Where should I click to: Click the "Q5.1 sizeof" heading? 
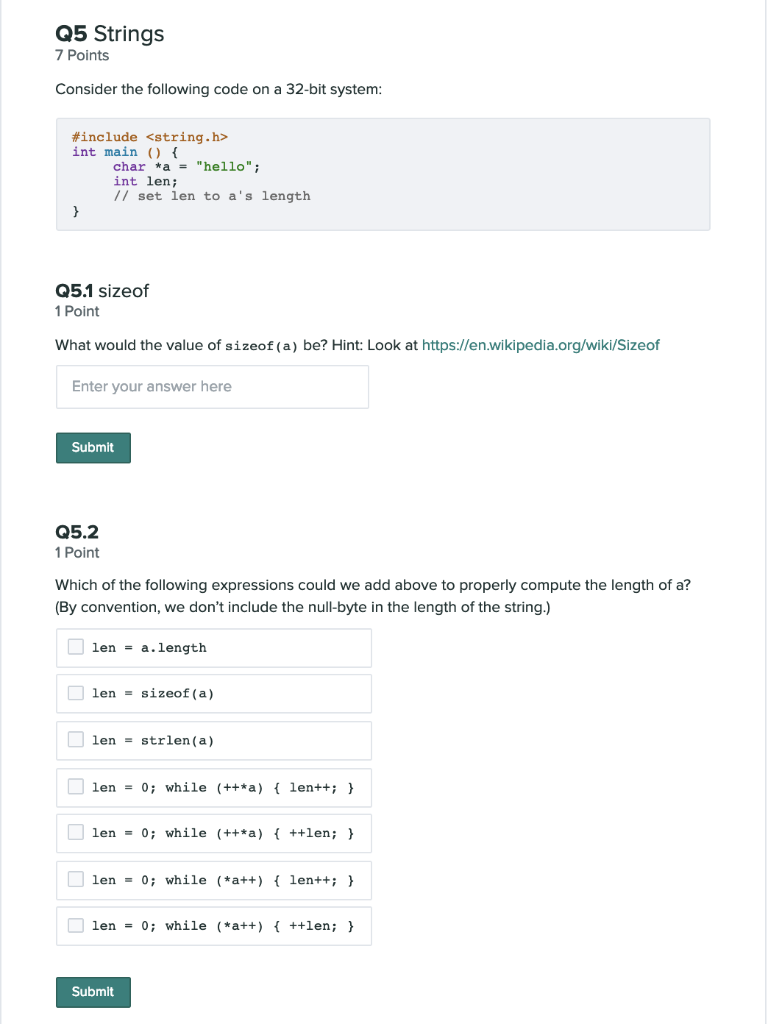(102, 290)
